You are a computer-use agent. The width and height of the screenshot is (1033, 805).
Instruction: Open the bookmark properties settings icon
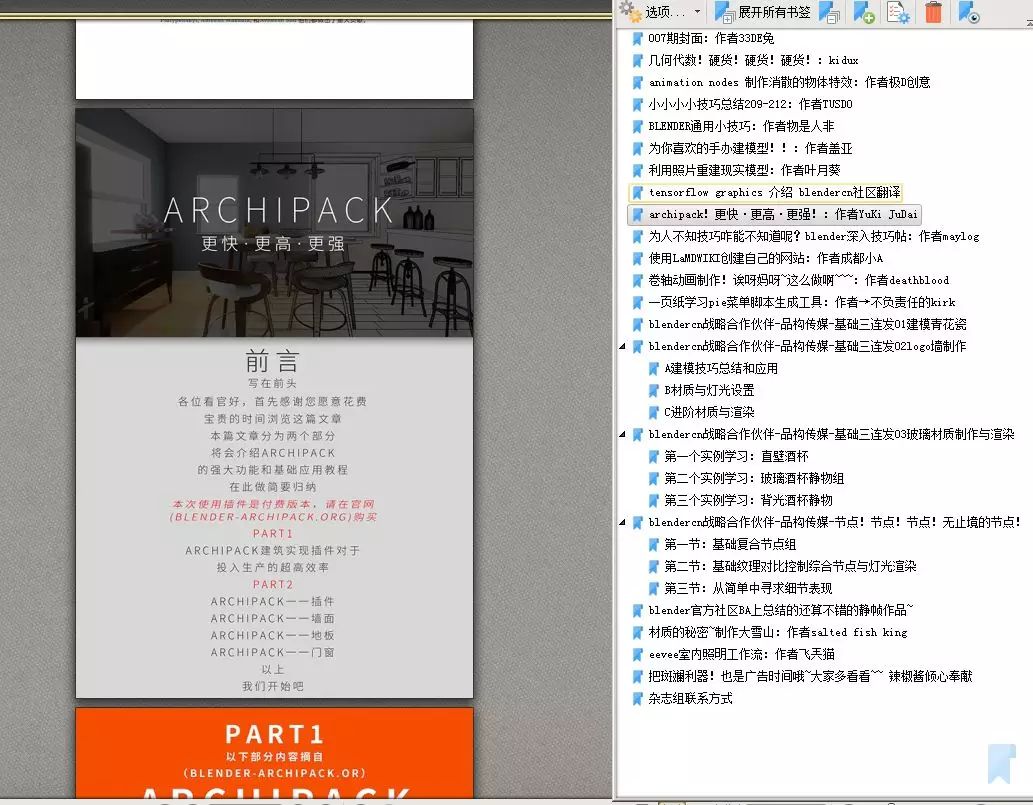(898, 12)
